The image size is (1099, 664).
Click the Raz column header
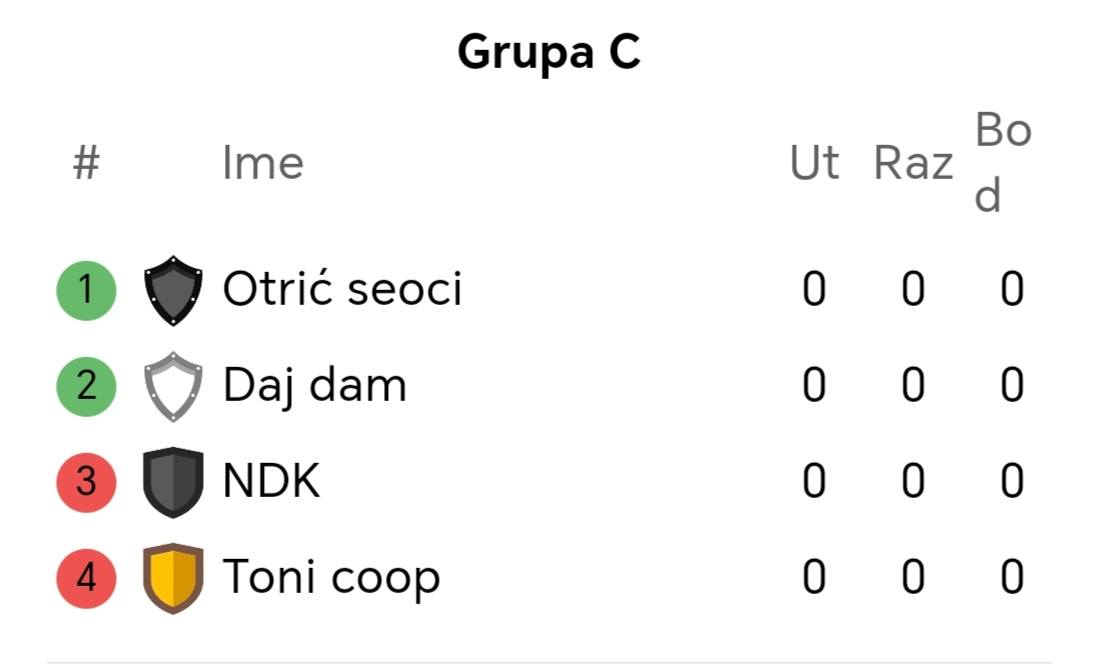coord(913,163)
